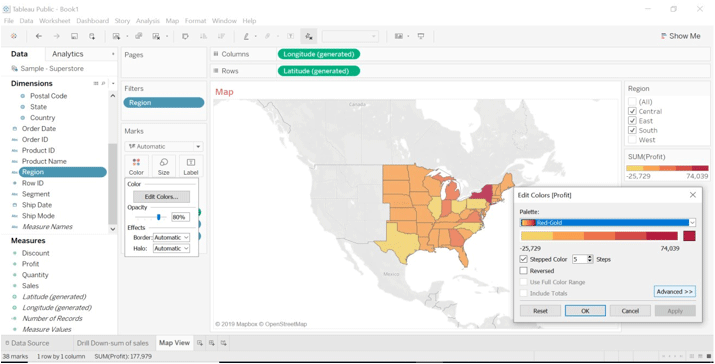This screenshot has height=364, width=715.
Task: Open the Color marks card button
Action: click(x=136, y=166)
